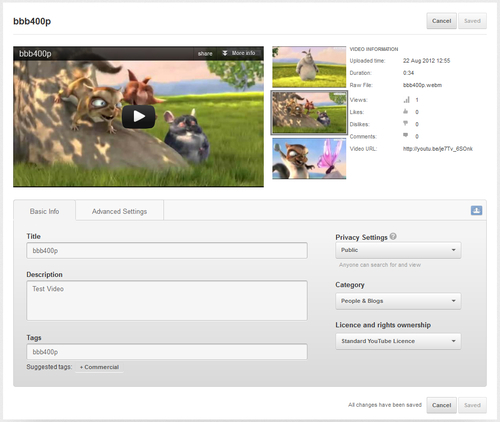
Task: Open the People & Blogs category dropdown
Action: tap(398, 301)
